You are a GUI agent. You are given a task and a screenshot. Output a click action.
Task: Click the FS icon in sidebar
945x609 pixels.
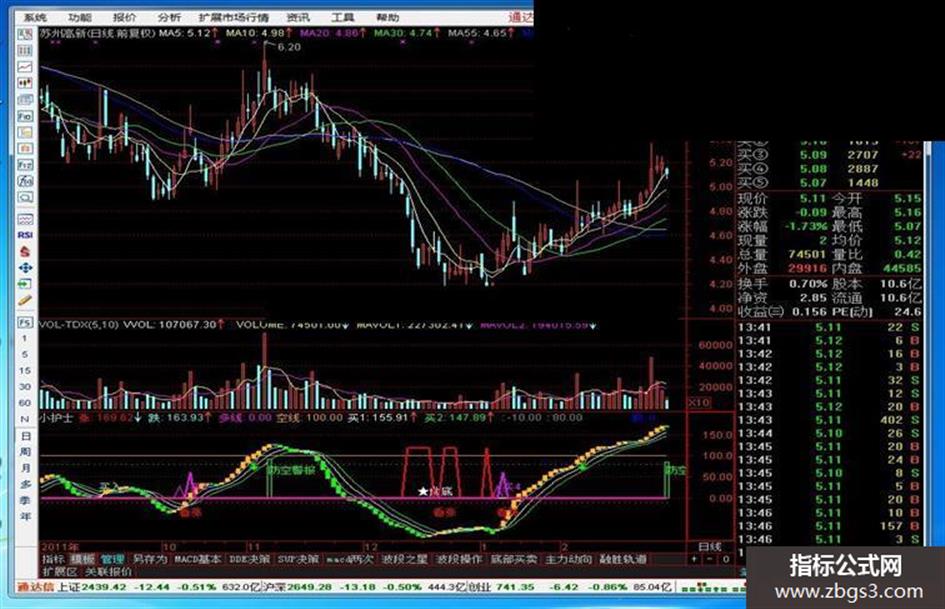25,323
